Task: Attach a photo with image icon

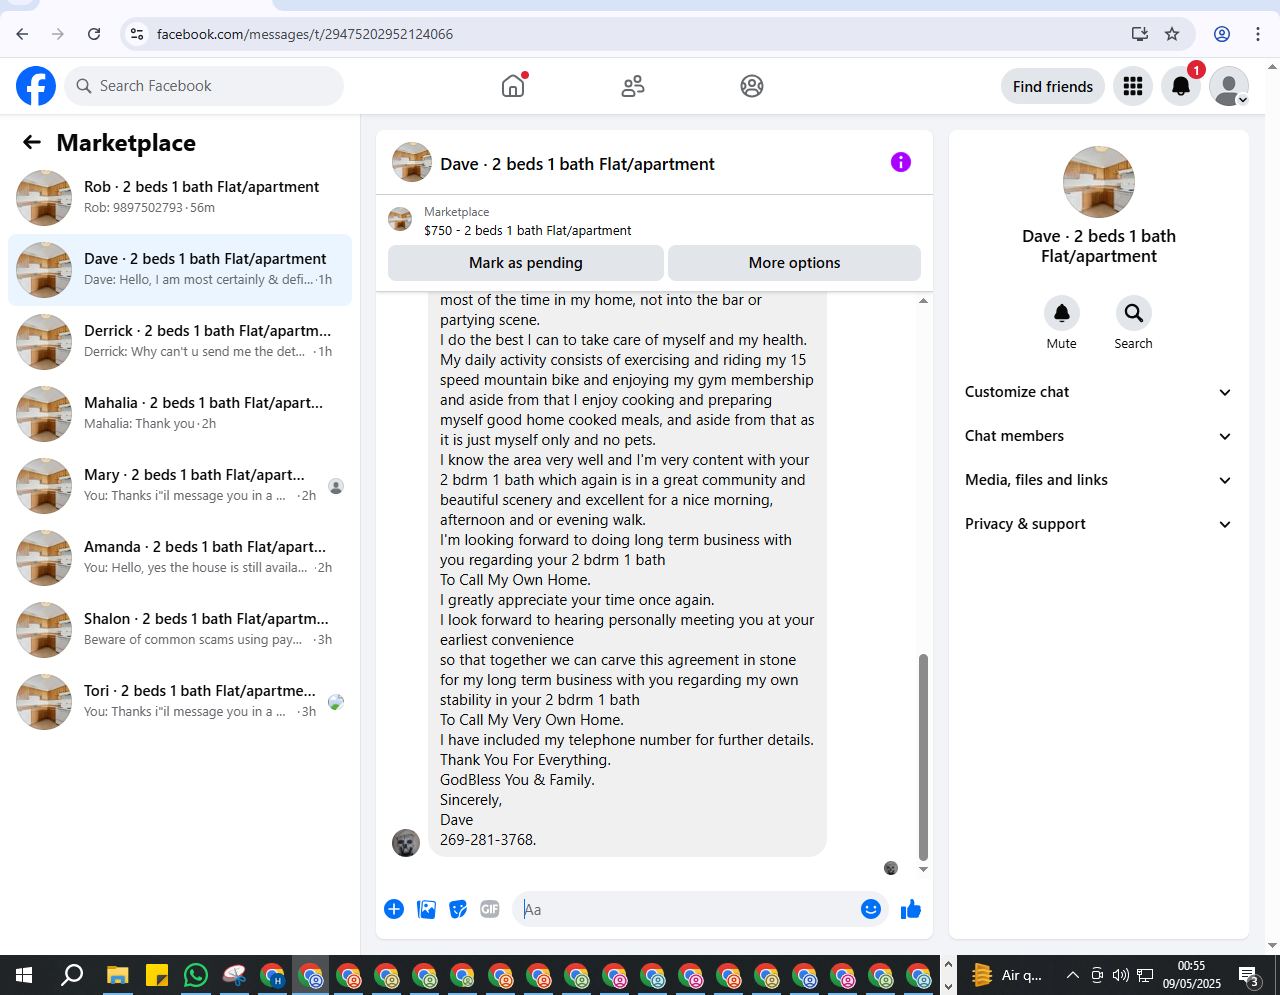Action: click(426, 909)
